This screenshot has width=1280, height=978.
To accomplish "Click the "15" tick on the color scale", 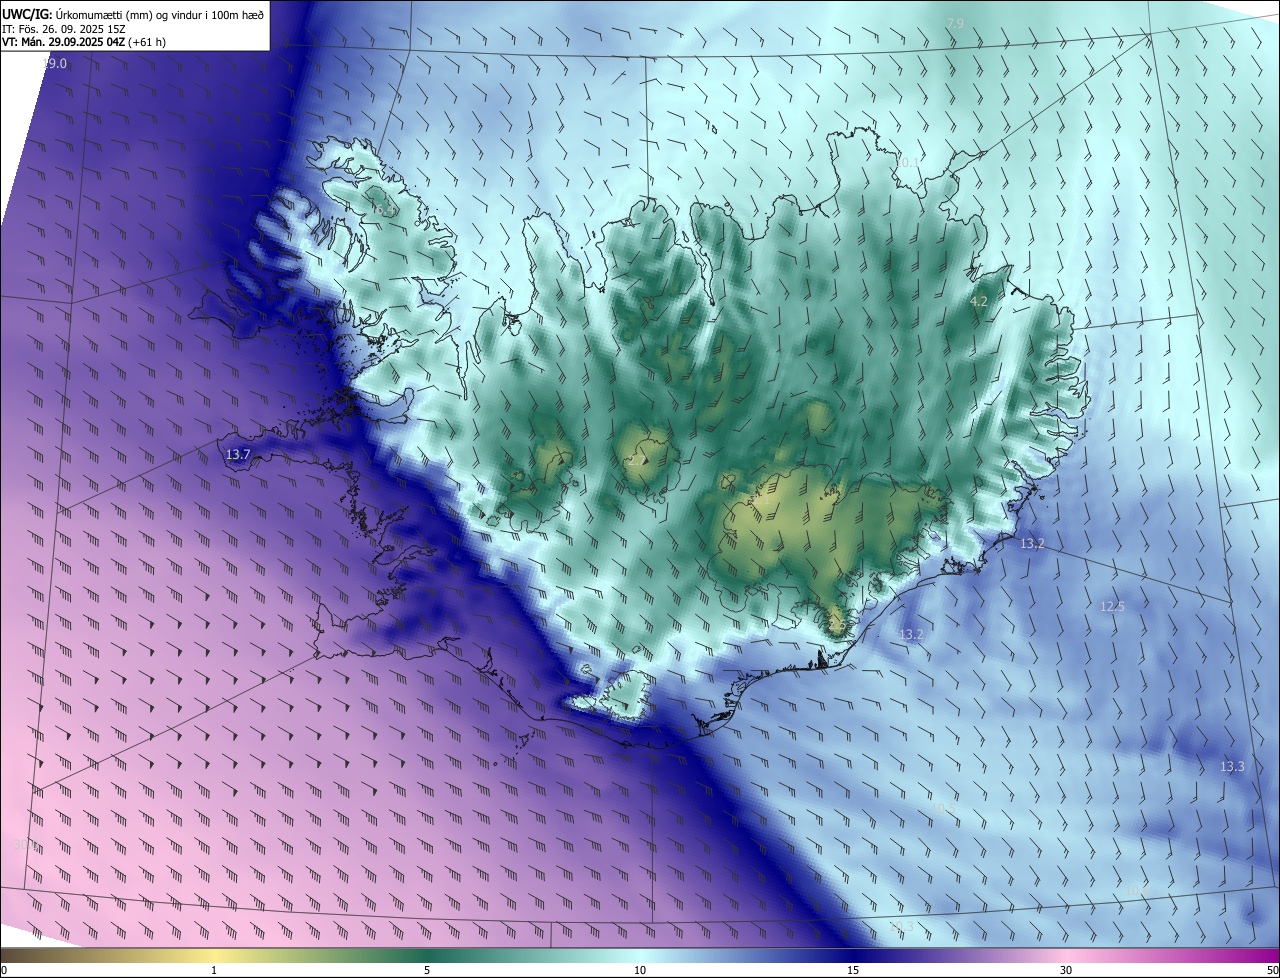I will [x=853, y=970].
